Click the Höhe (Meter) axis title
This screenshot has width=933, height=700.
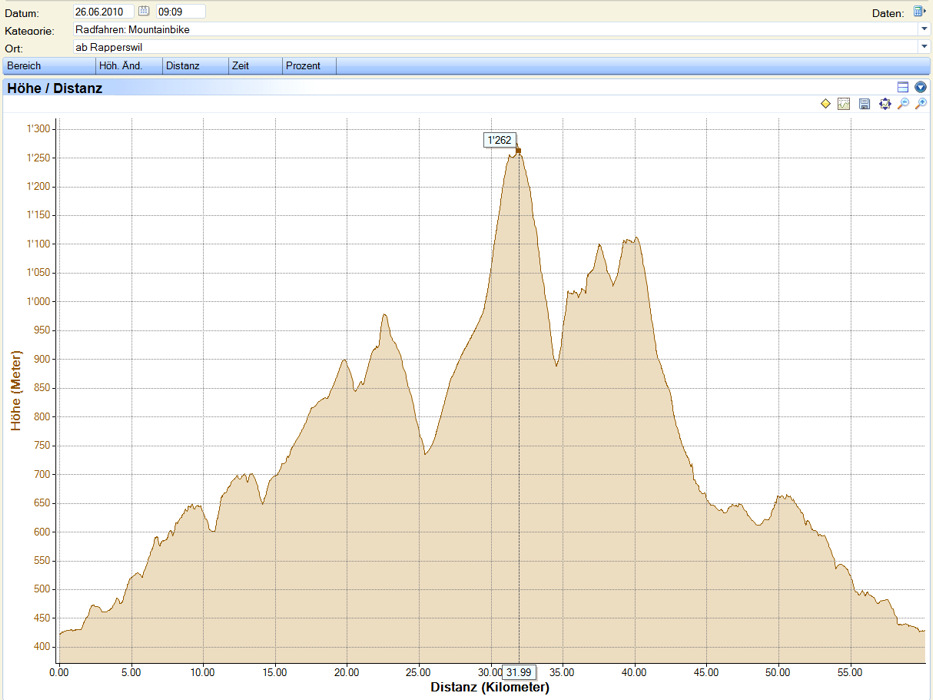click(x=15, y=390)
